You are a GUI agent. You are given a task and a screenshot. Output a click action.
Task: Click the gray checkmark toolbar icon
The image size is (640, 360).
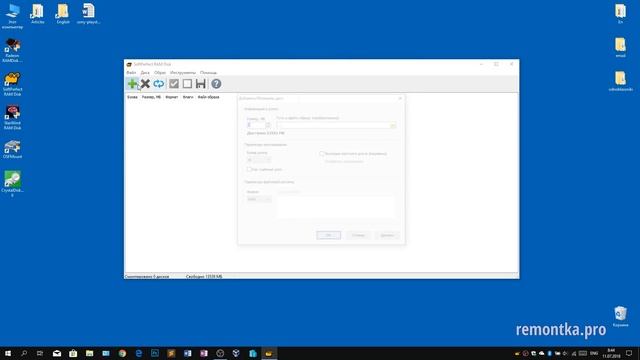174,84
